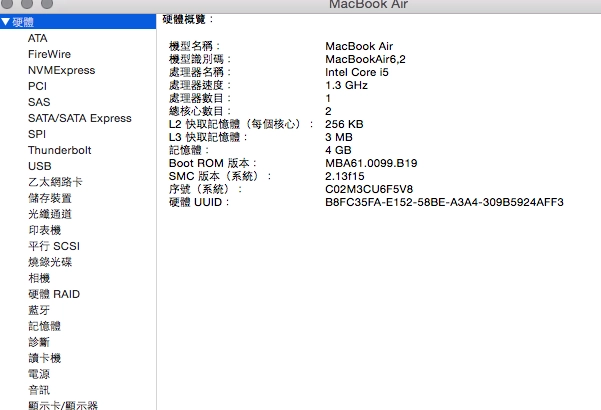Select ATA in the sidebar
This screenshot has height=410, width=601.
coord(38,38)
